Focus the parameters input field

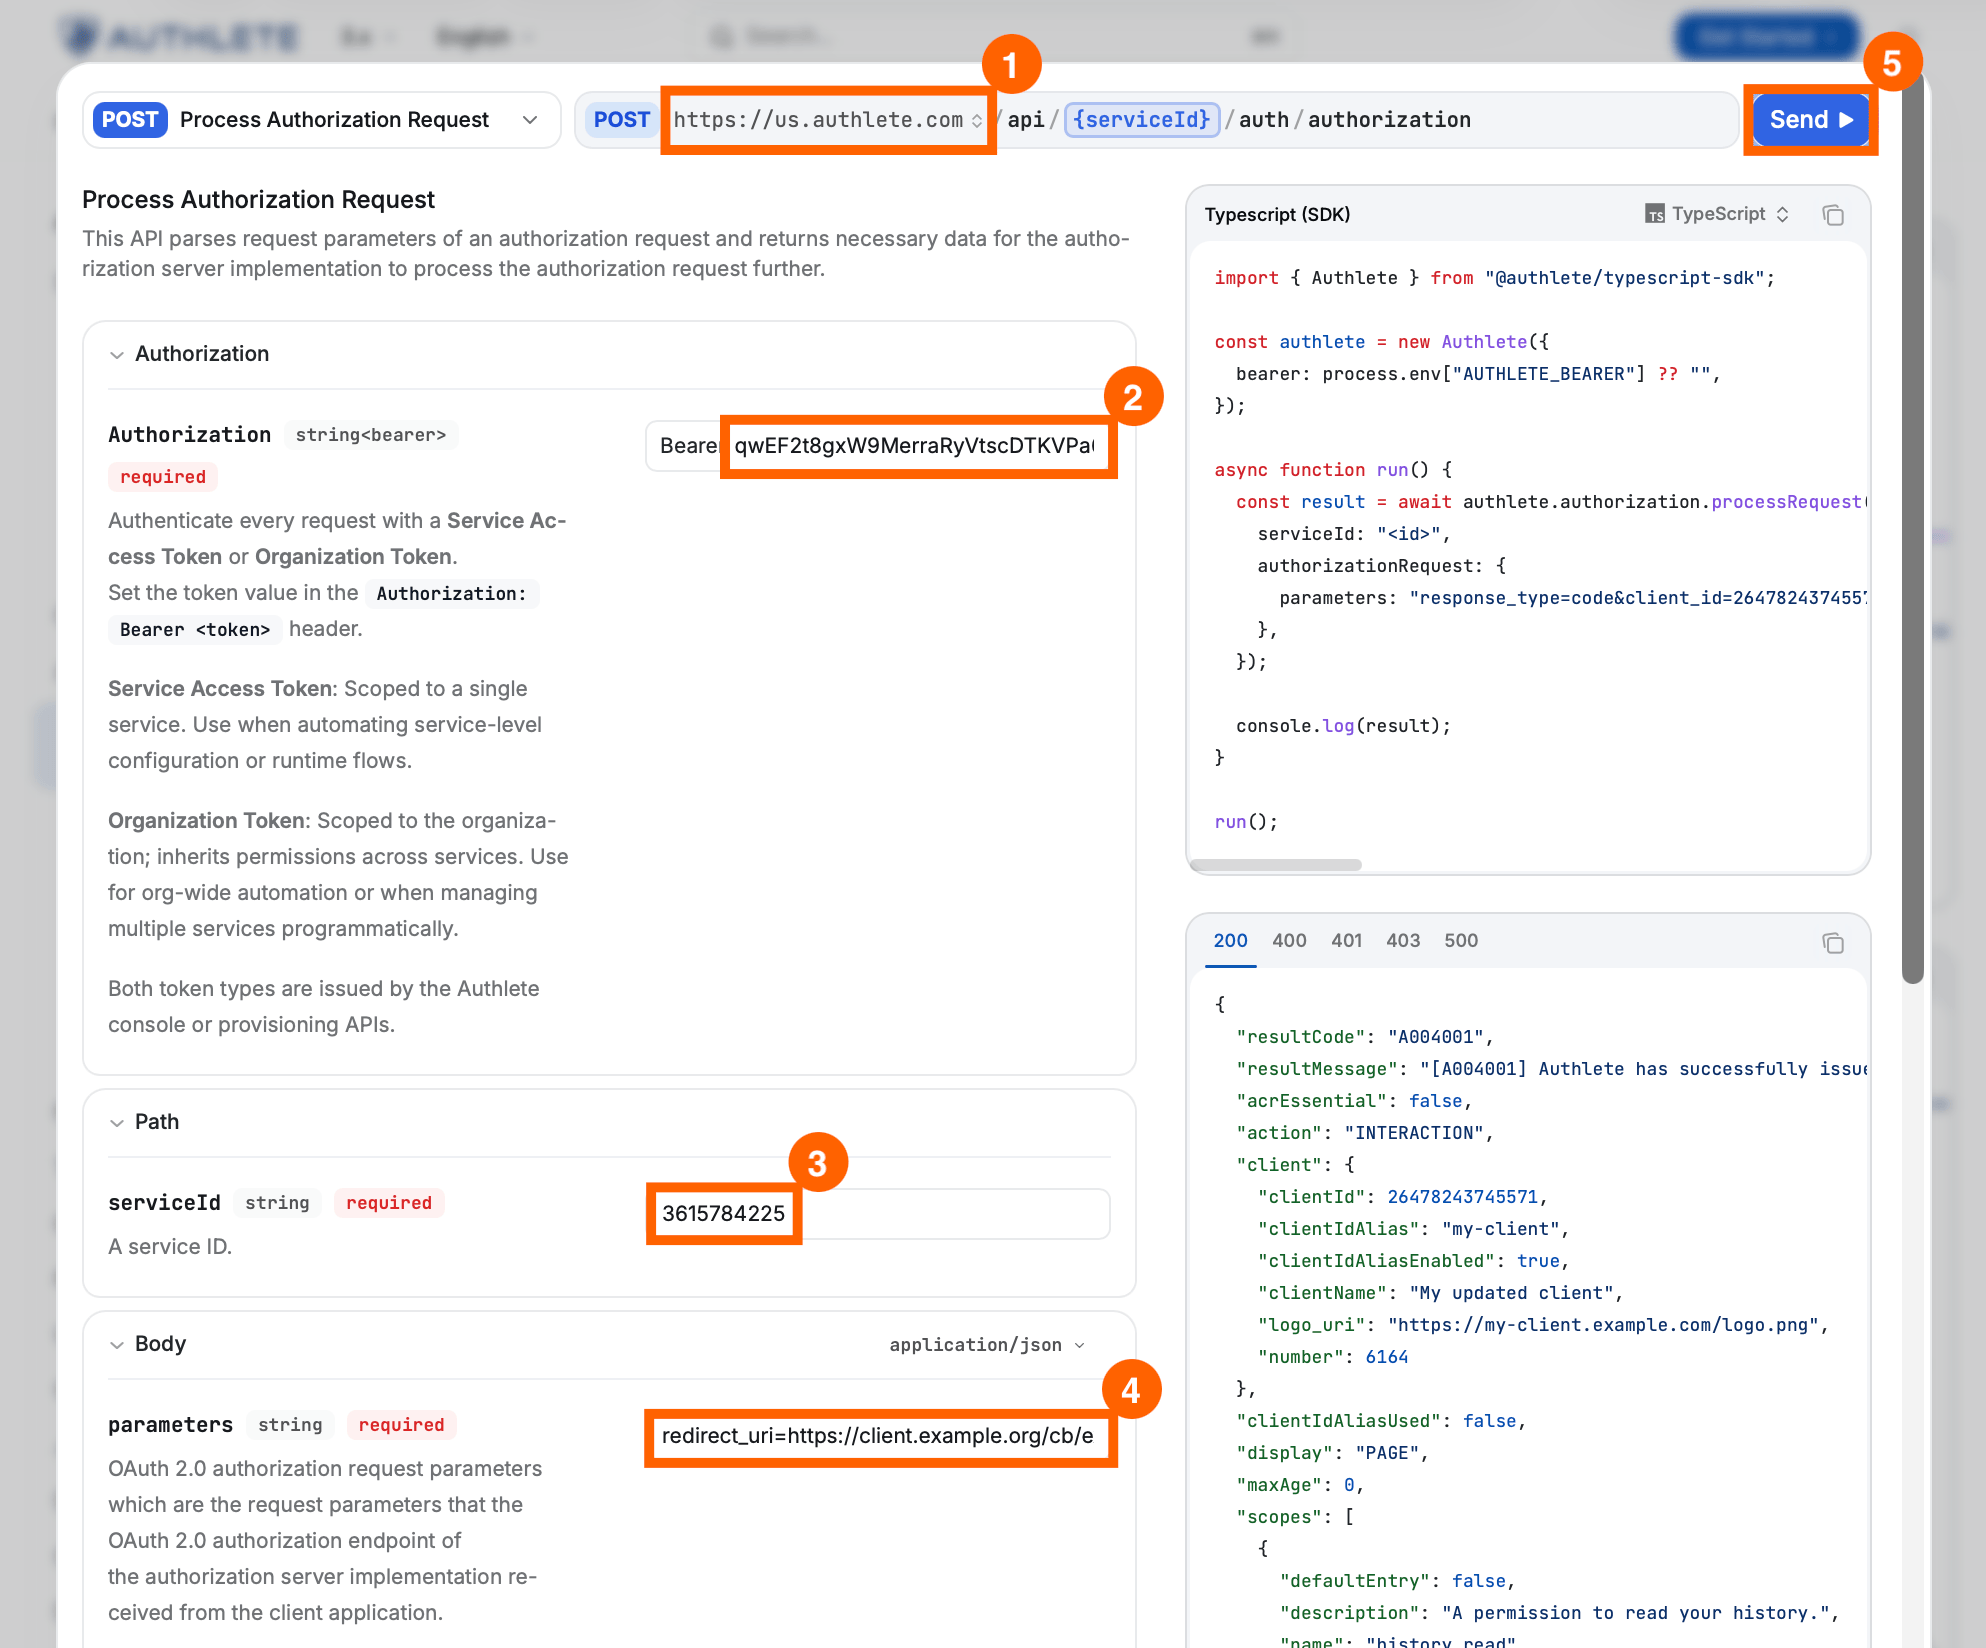pos(878,1436)
